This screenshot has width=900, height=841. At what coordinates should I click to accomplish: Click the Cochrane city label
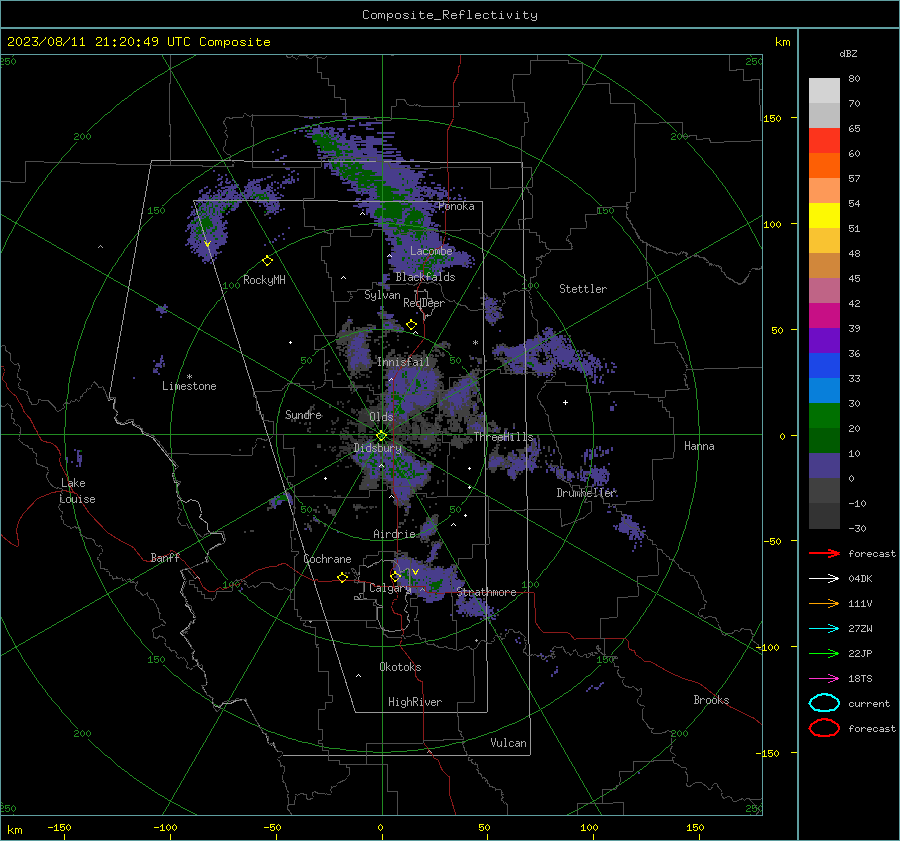pos(327,559)
